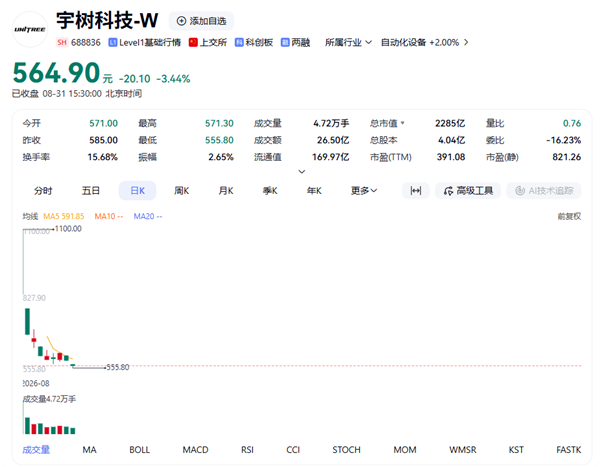Click arrow next to 自动化设备 +2.00%
This screenshot has height=467, width=600.
click(466, 42)
